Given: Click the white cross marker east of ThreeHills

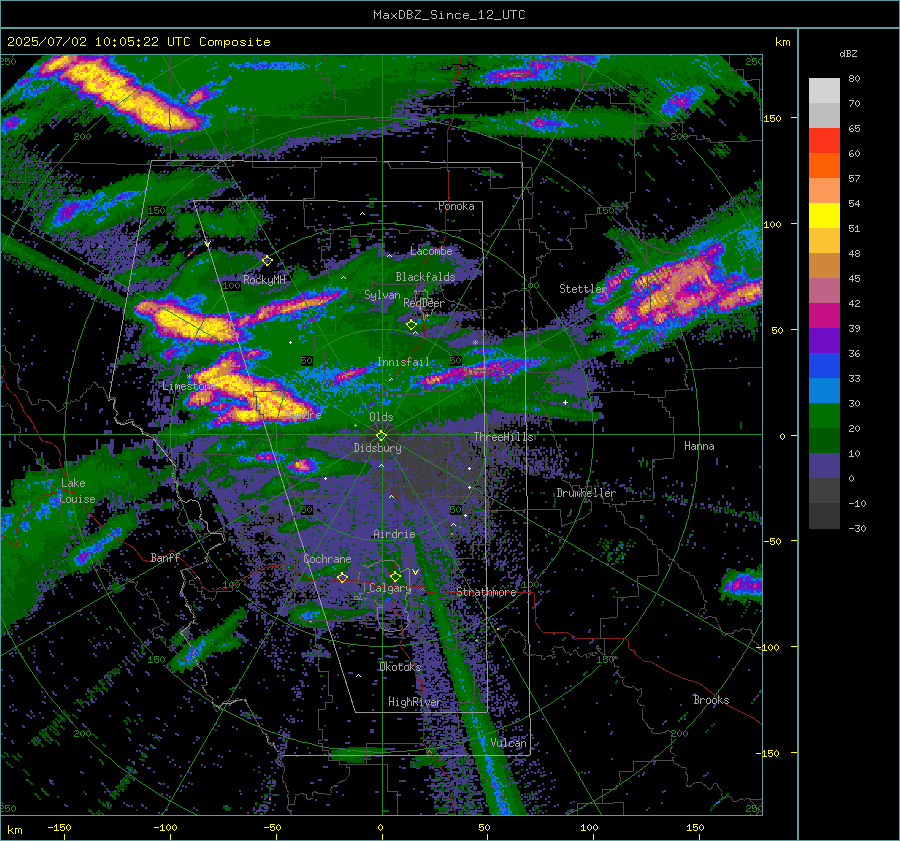Looking at the screenshot, I should pyautogui.click(x=565, y=402).
